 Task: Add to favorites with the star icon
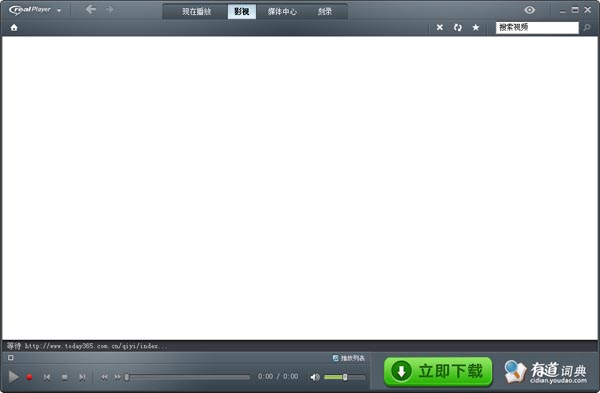coord(476,28)
